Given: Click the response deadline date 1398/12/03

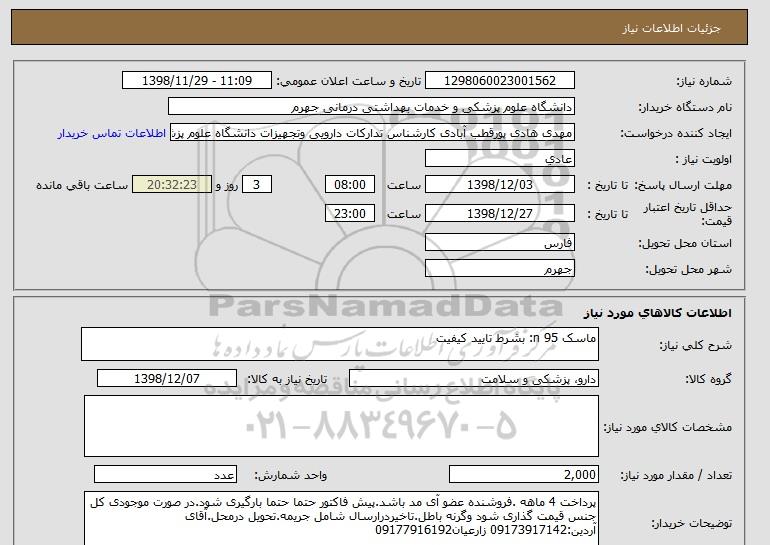Looking at the screenshot, I should click(499, 185).
